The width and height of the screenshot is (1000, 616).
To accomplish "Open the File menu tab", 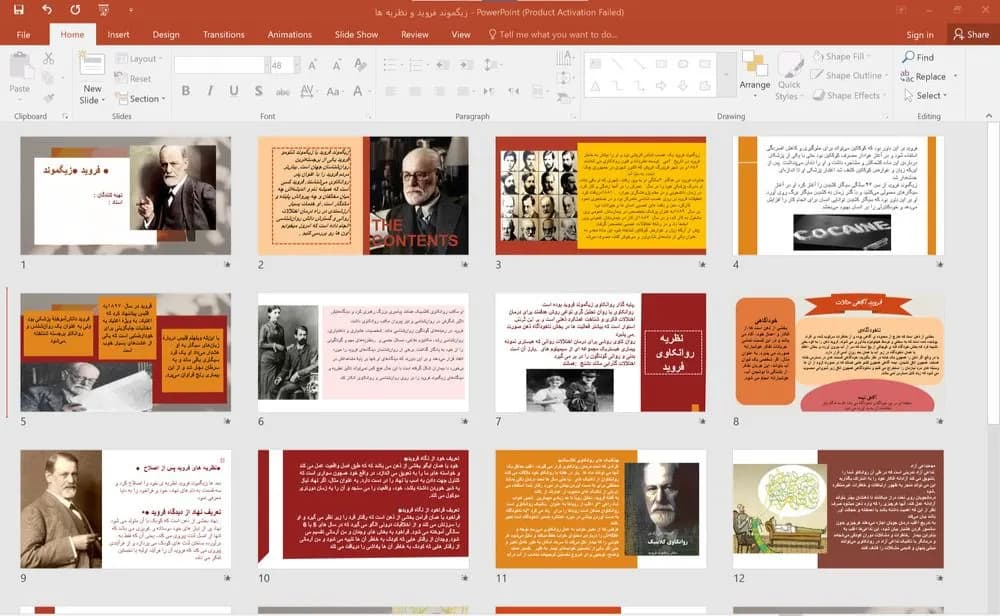I will click(x=24, y=34).
